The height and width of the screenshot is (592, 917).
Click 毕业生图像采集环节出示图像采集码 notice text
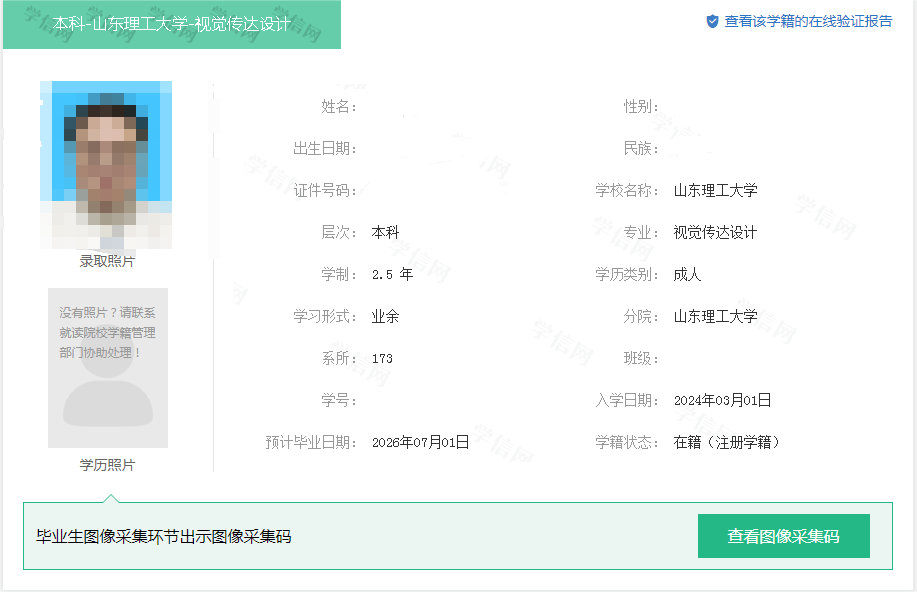164,536
